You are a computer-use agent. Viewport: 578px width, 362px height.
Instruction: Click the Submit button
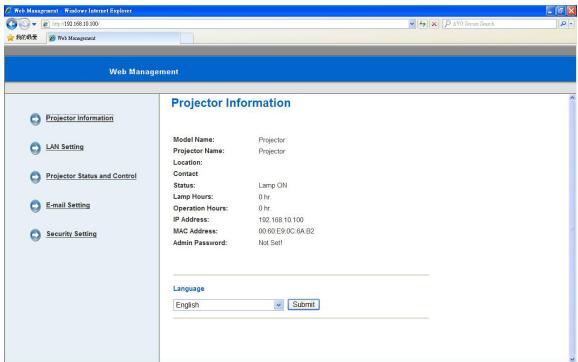pos(303,304)
